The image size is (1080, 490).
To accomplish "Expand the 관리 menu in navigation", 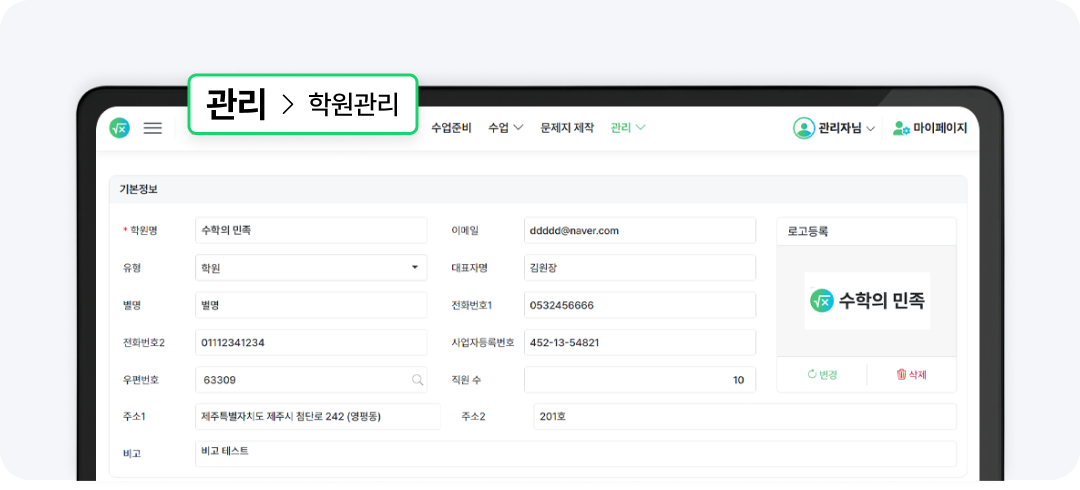I will (x=628, y=128).
